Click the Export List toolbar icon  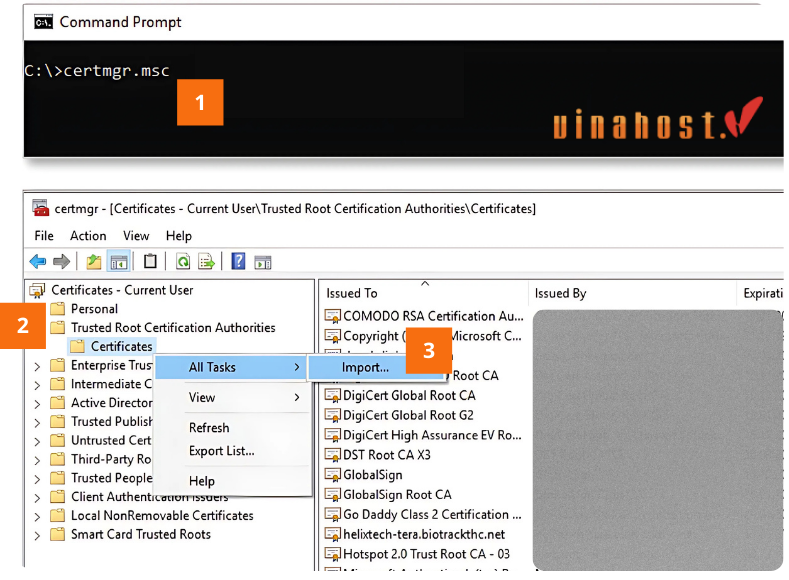pyautogui.click(x=207, y=262)
